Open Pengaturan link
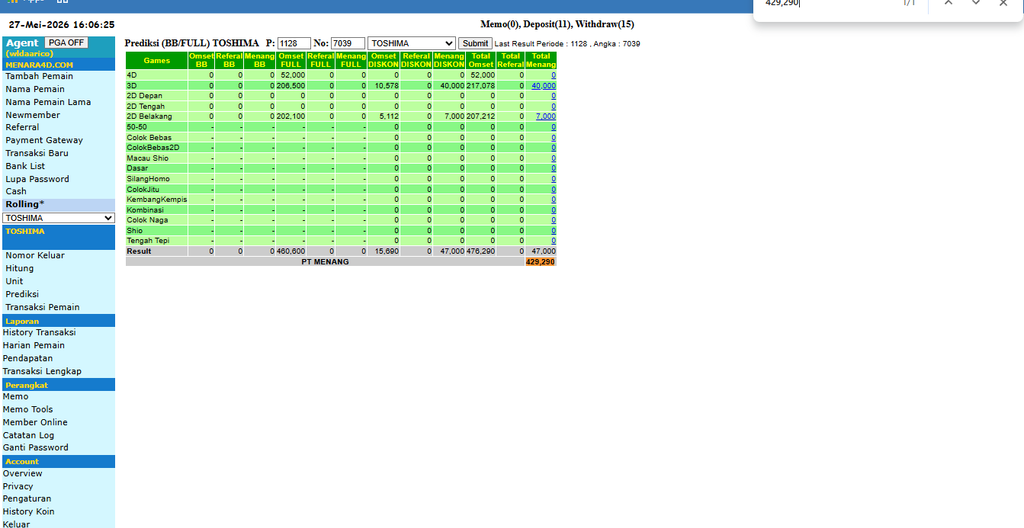Viewport: 1024px width, 528px height. 27,499
